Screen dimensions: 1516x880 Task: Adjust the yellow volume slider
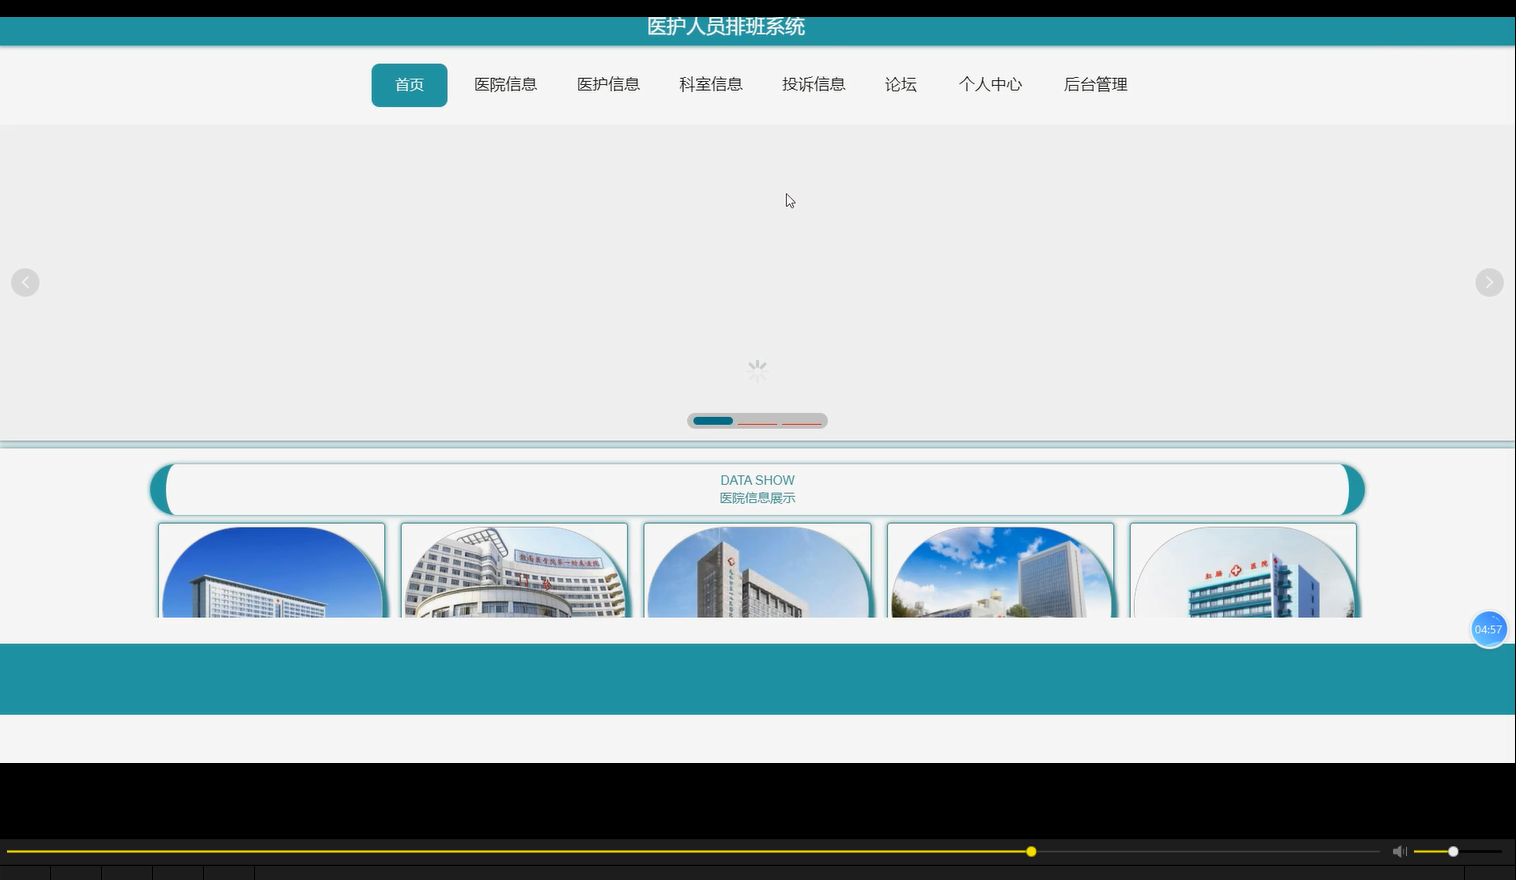pos(1452,851)
